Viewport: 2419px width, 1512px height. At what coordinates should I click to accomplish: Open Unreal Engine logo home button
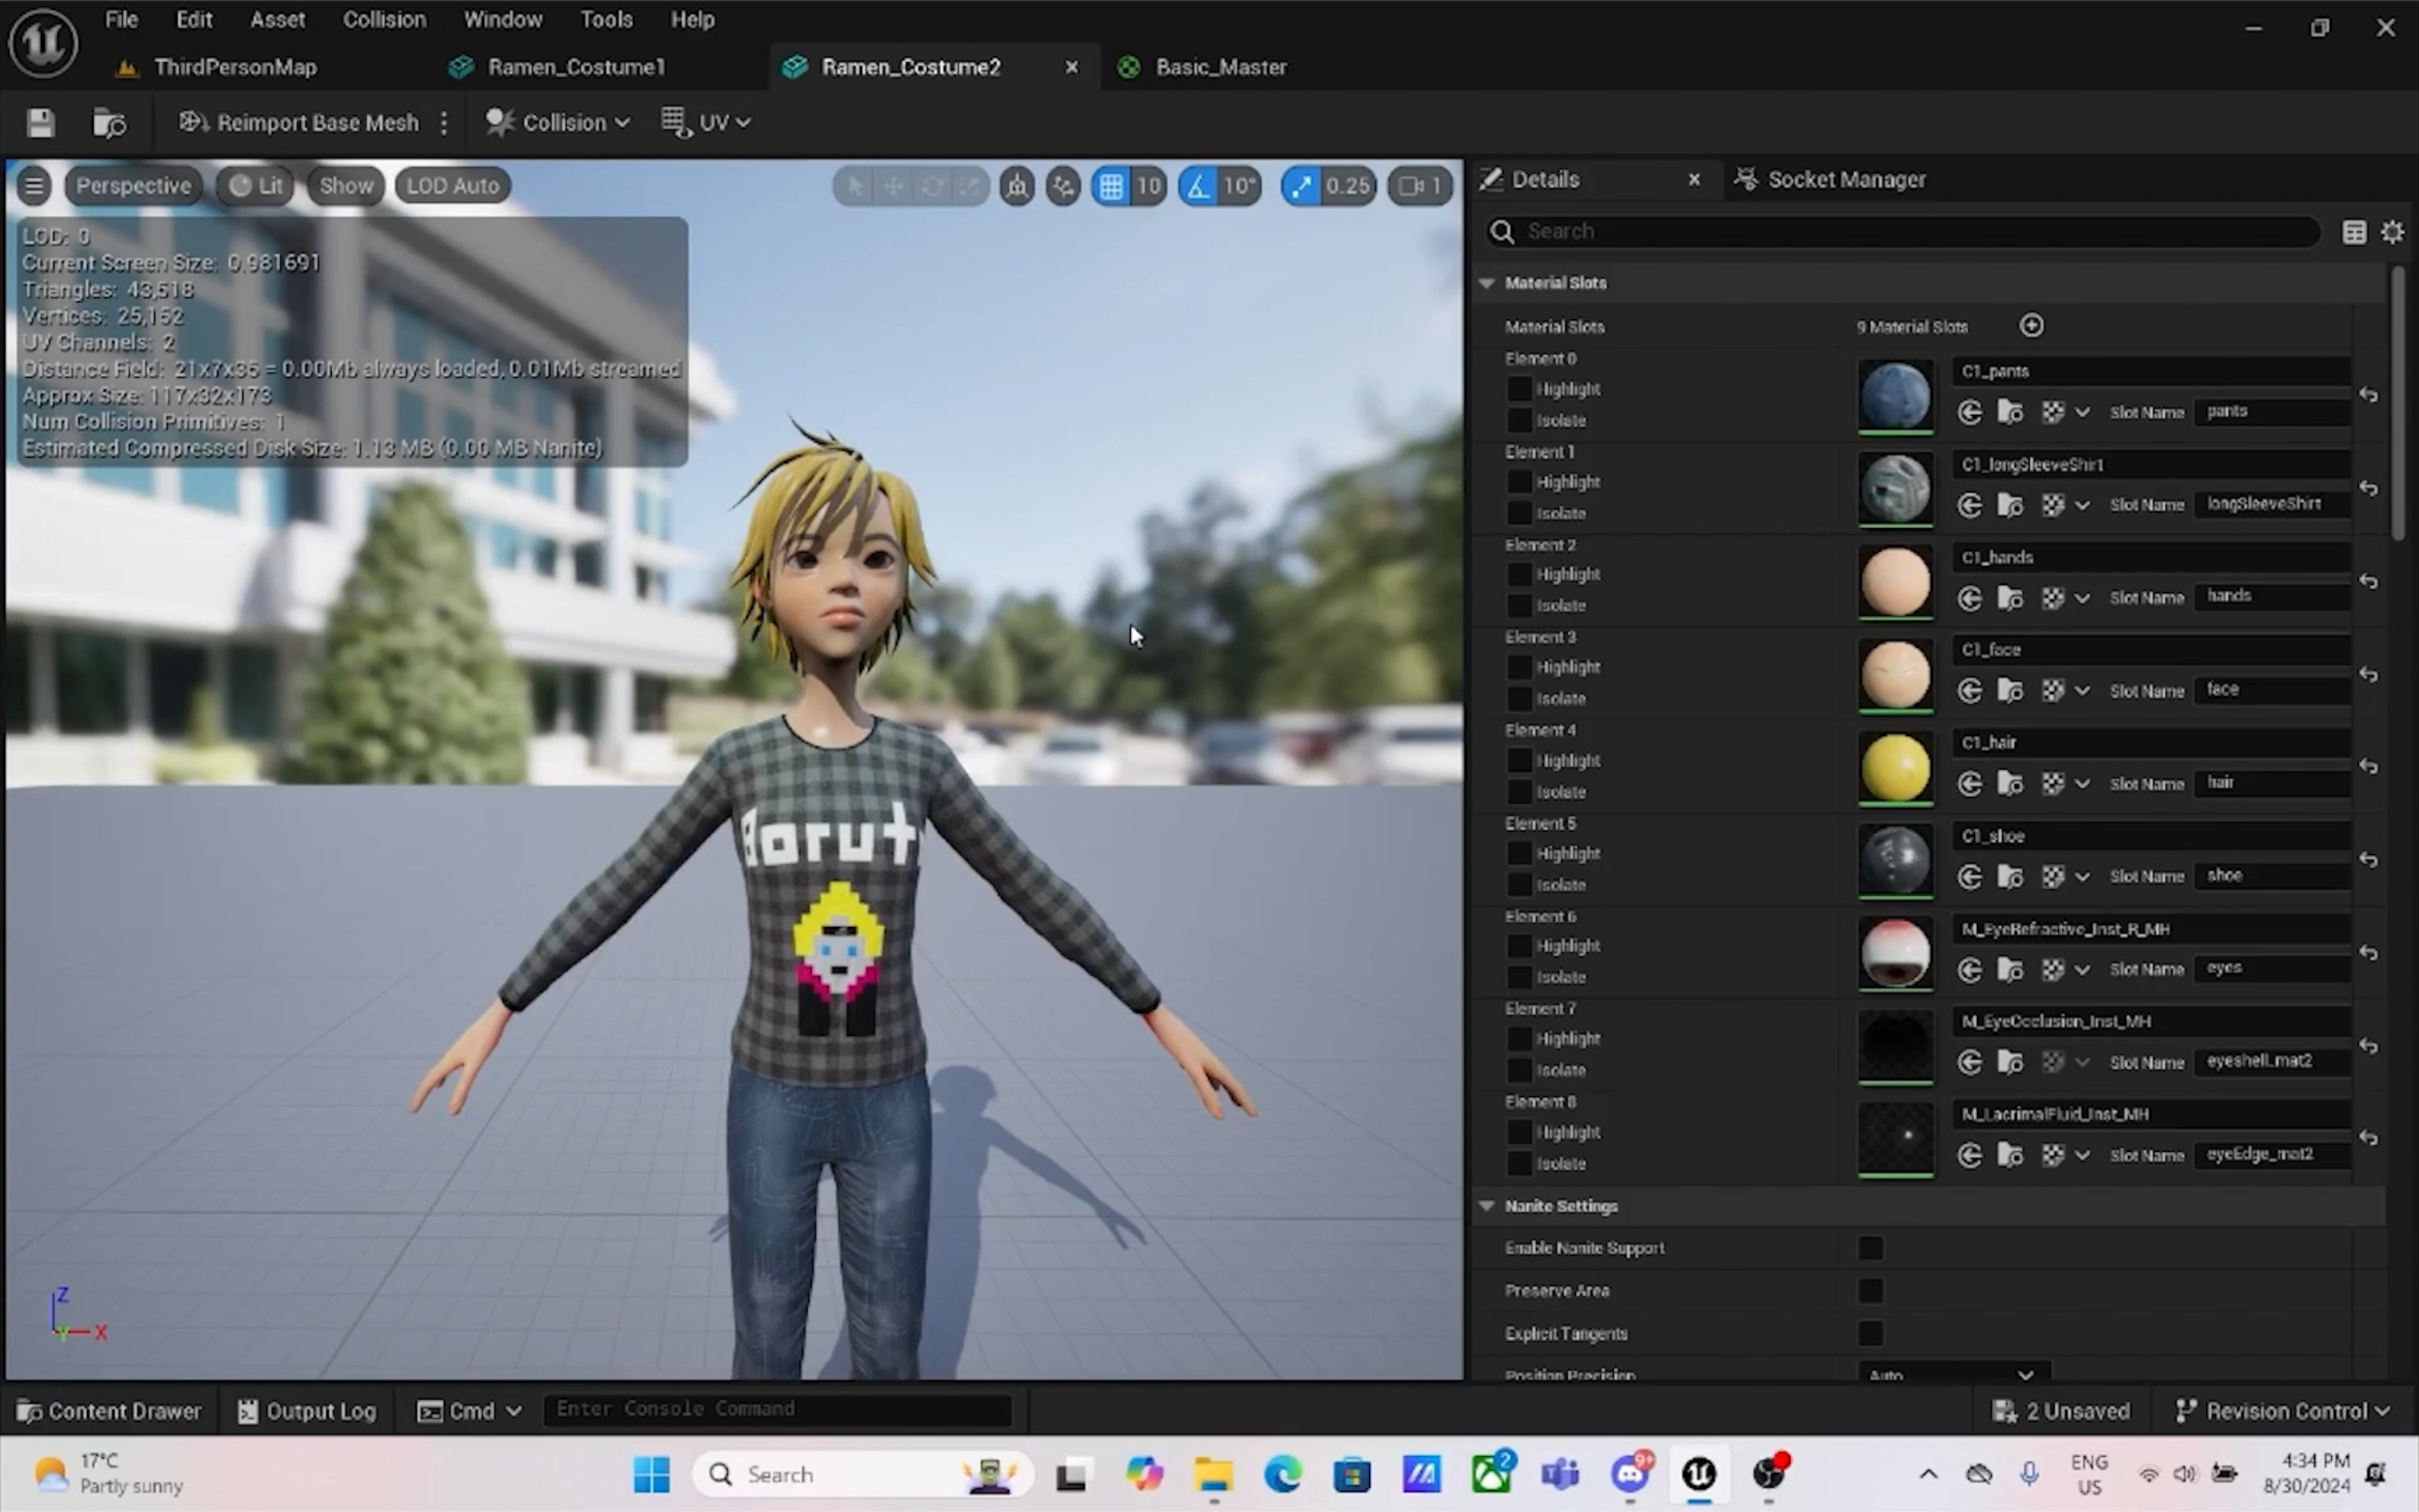tap(43, 42)
